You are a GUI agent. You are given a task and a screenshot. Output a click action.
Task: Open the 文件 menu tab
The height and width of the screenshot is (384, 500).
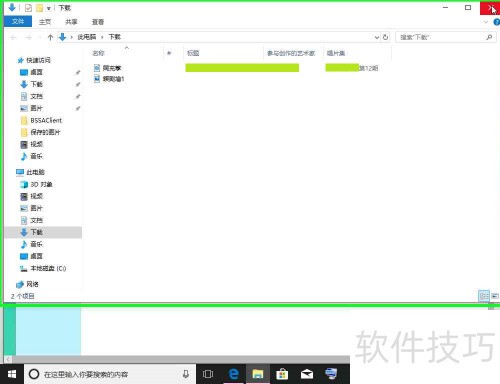pyautogui.click(x=18, y=22)
